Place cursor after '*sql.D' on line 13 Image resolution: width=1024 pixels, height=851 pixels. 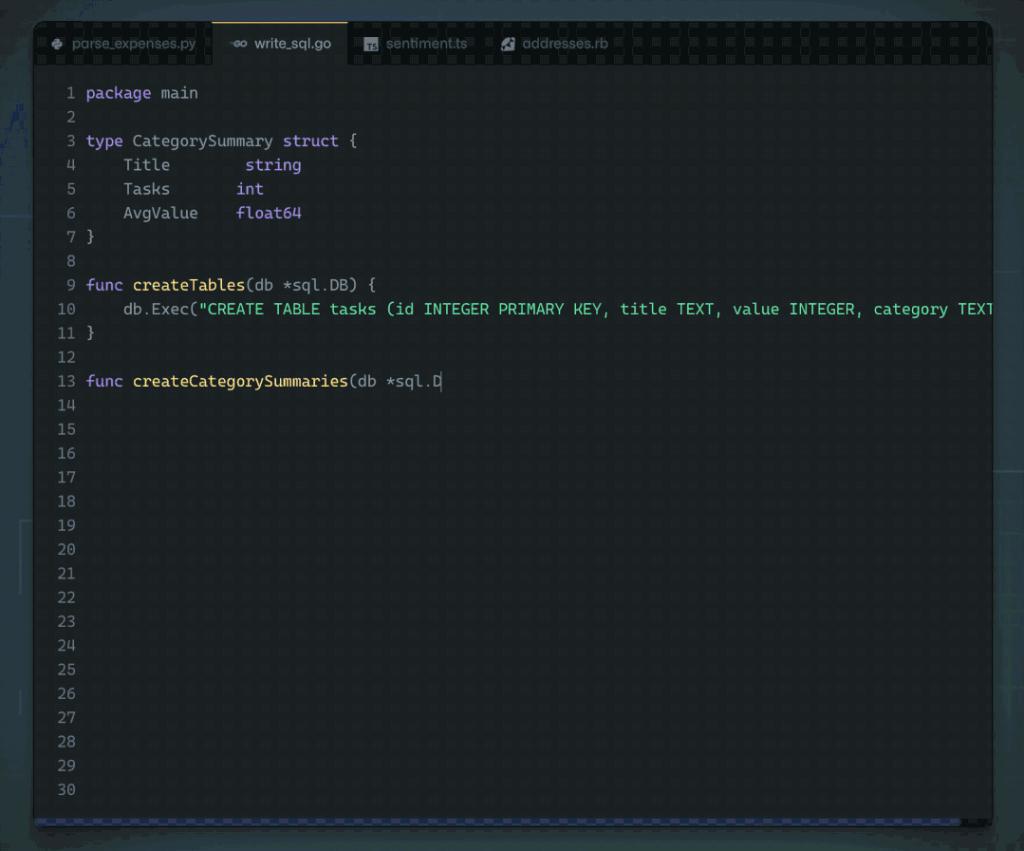point(442,381)
